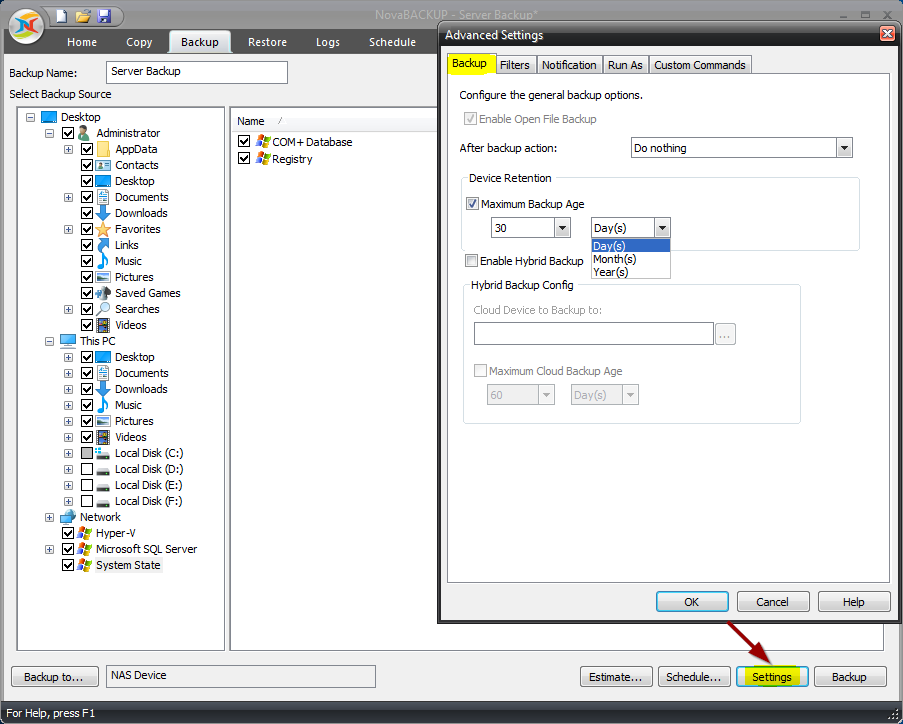Click the Schedule... button at bottom

[x=694, y=677]
